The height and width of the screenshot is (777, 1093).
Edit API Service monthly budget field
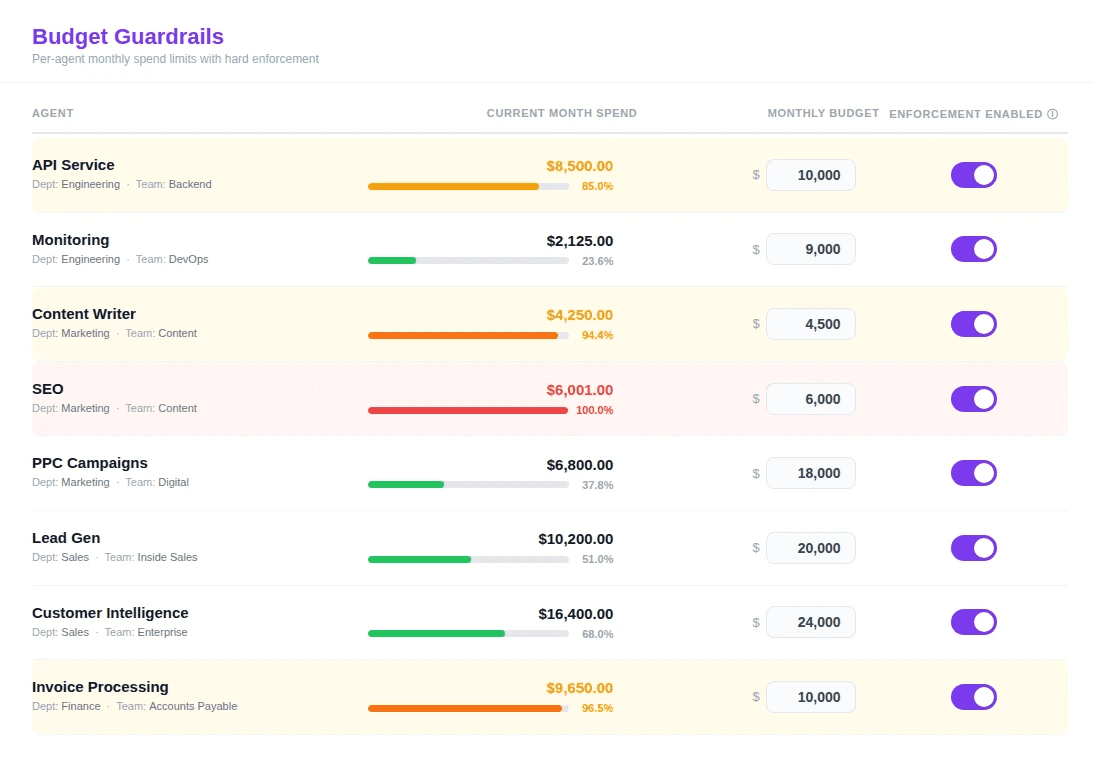coord(811,175)
